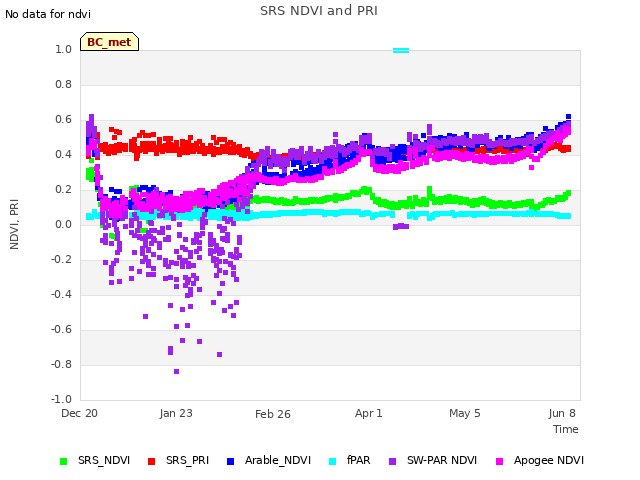The image size is (640, 480).
Task: Click the red SRS_PRI legend swatch
Action: click(151, 461)
